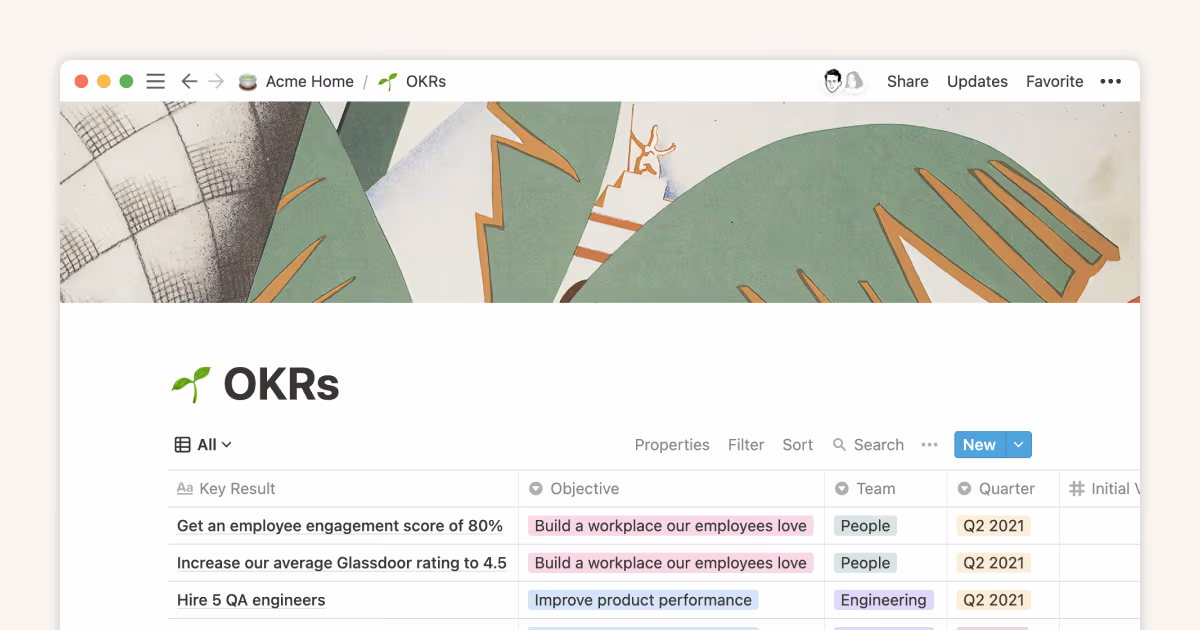
Task: Open the Filter menu
Action: 746,444
